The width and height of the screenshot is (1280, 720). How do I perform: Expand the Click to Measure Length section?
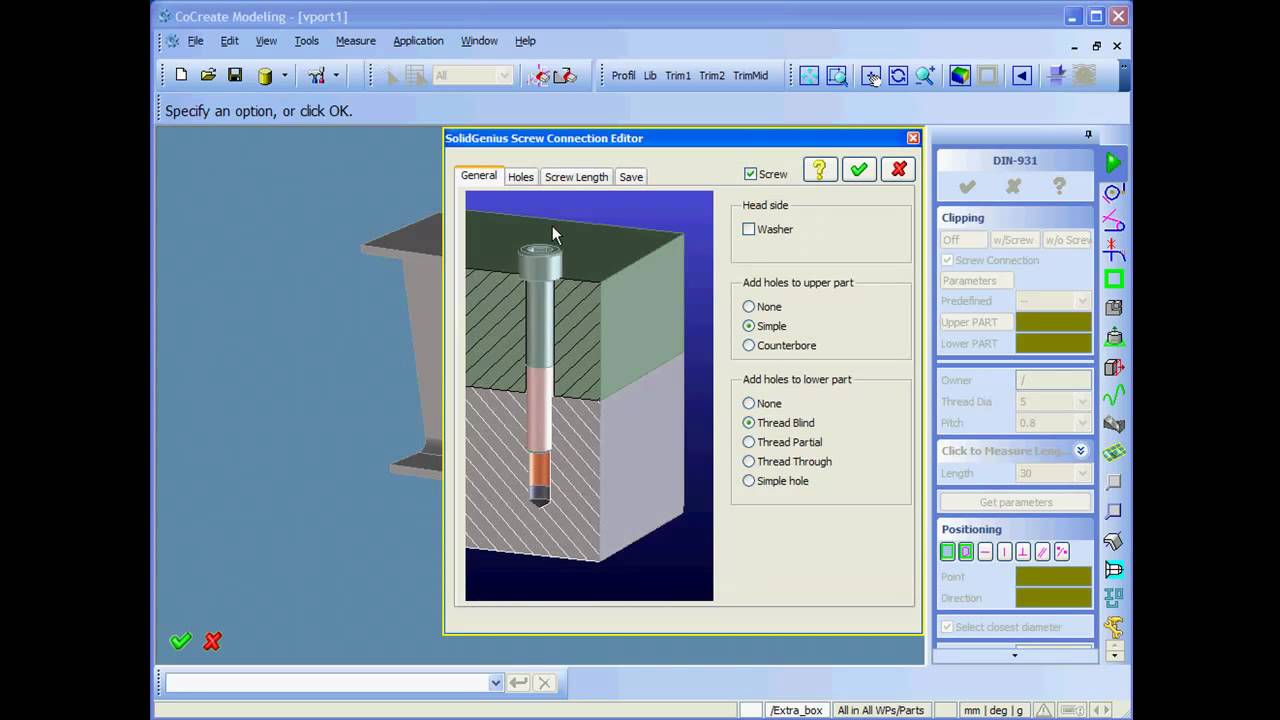1080,451
